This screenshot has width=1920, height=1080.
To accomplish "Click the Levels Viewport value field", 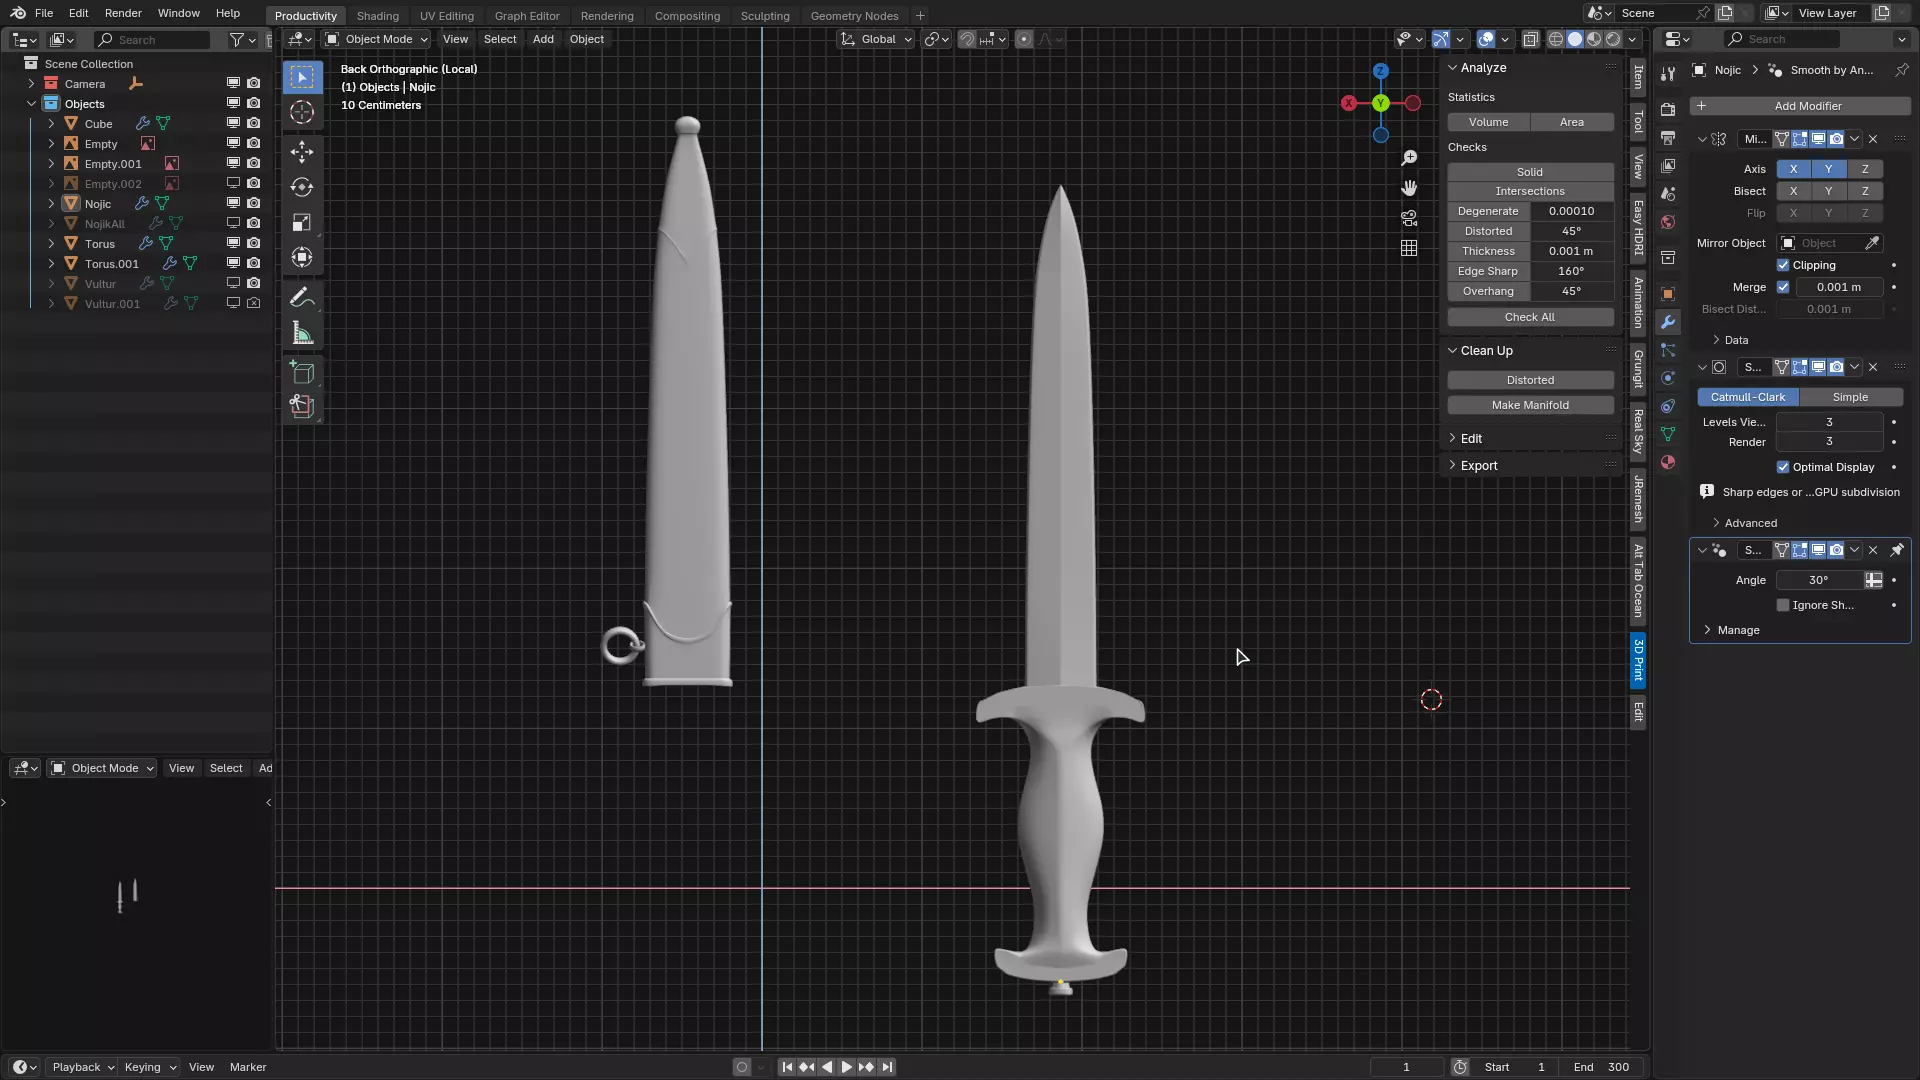I will pyautogui.click(x=1829, y=422).
